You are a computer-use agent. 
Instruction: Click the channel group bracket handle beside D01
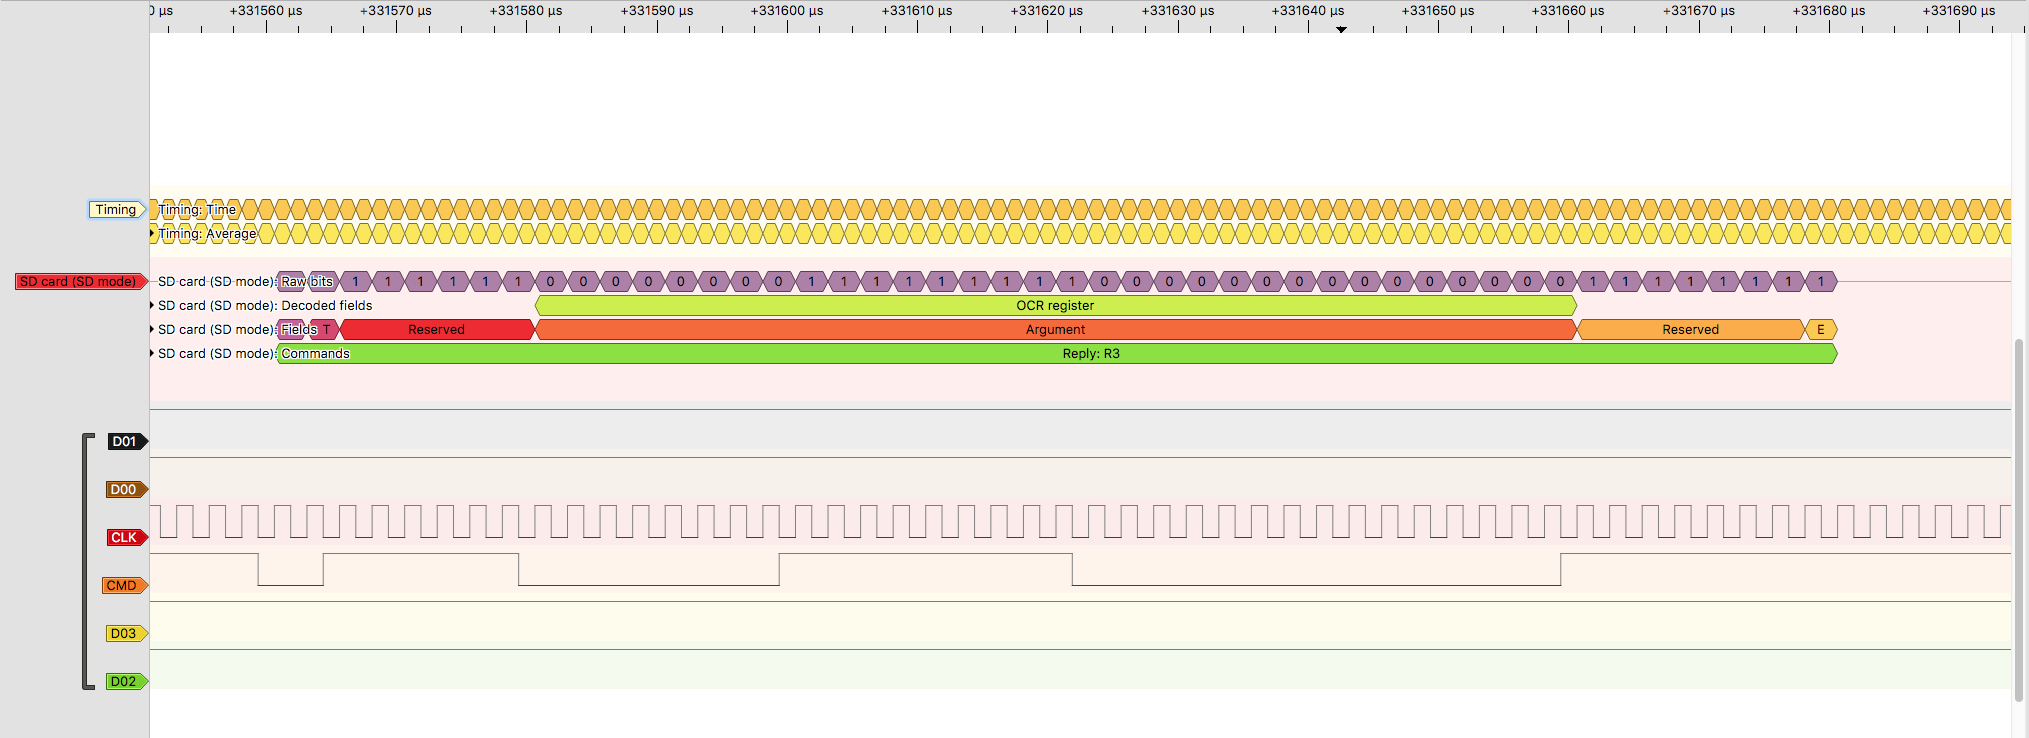tap(86, 561)
